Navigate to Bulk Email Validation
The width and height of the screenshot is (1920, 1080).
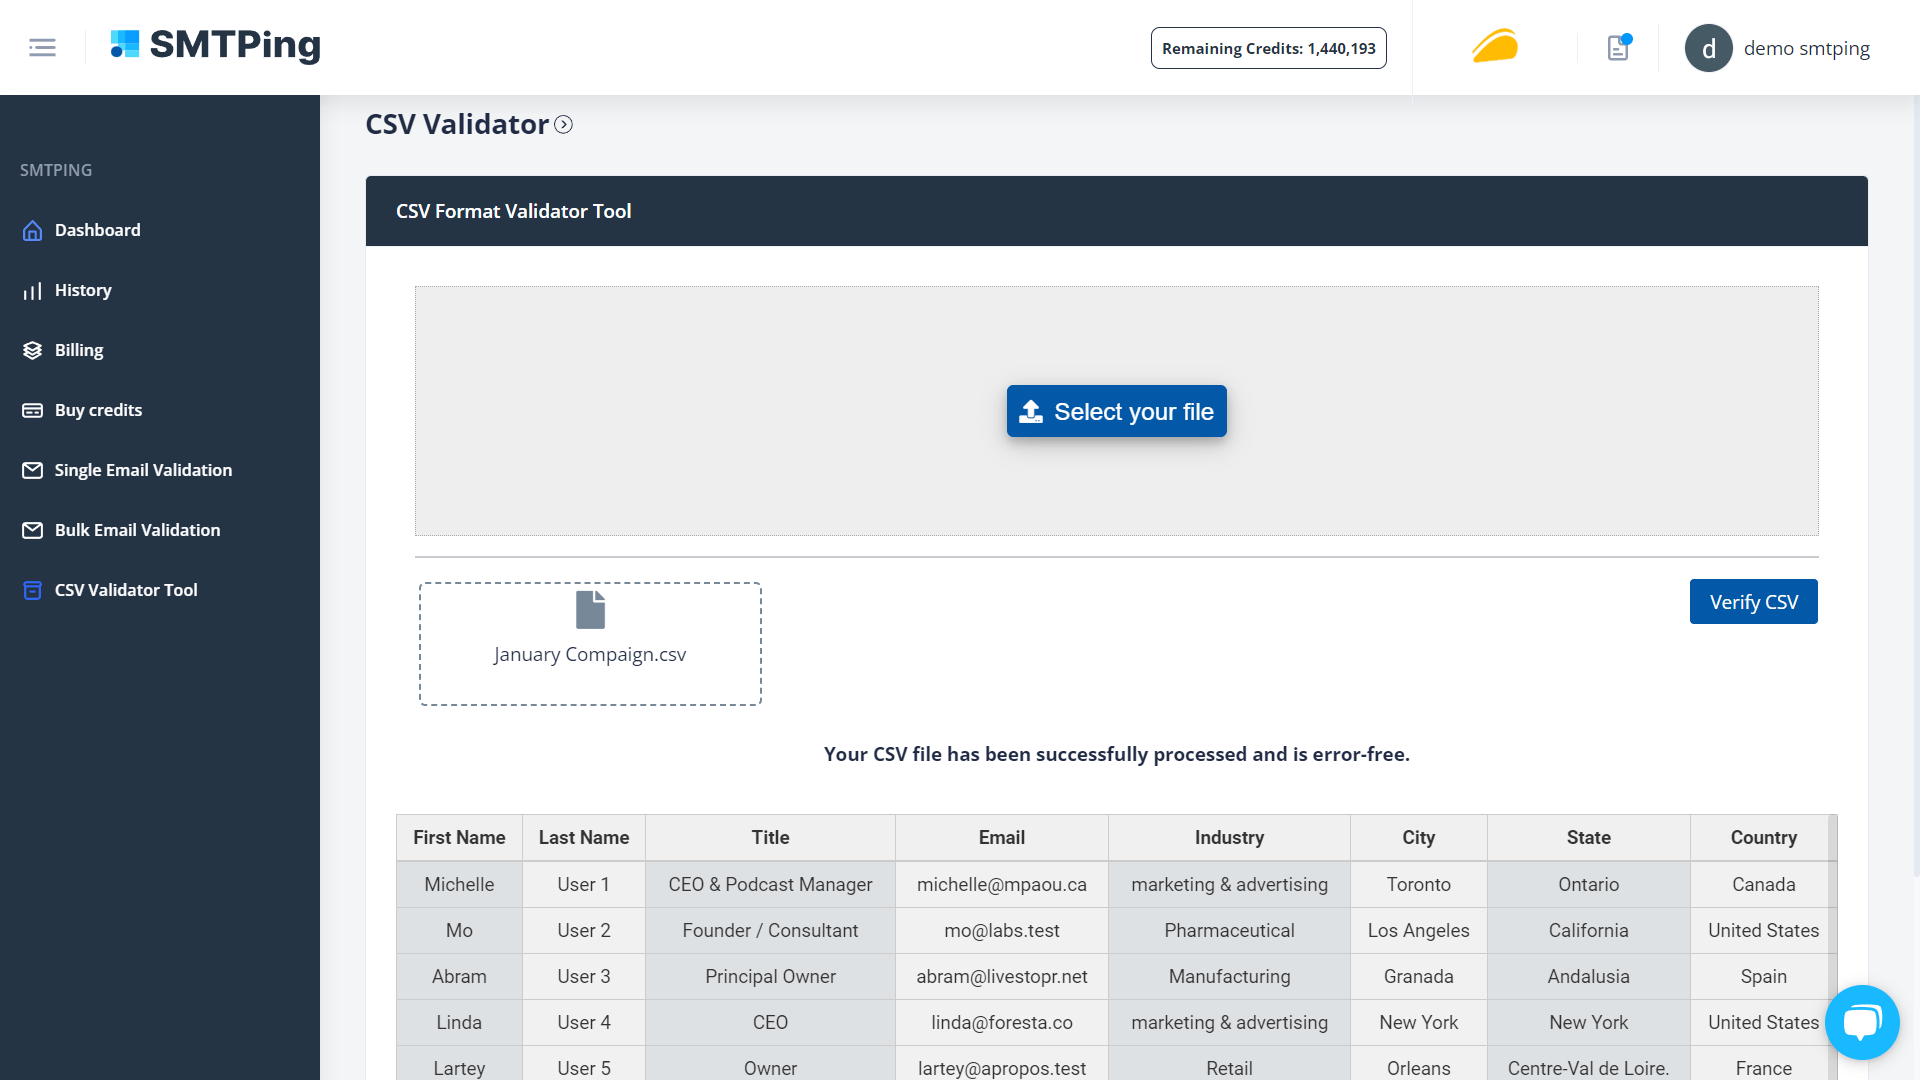[x=137, y=530]
